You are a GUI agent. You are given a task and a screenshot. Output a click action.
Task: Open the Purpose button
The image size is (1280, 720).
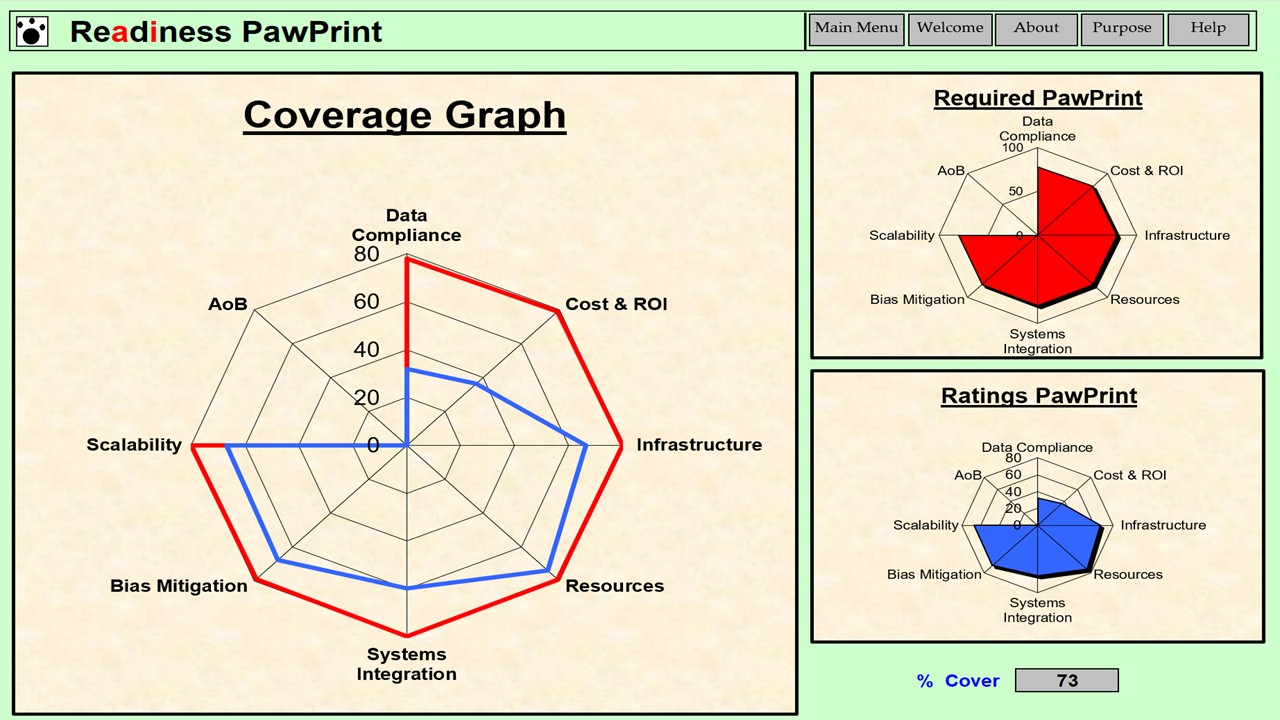click(1122, 29)
